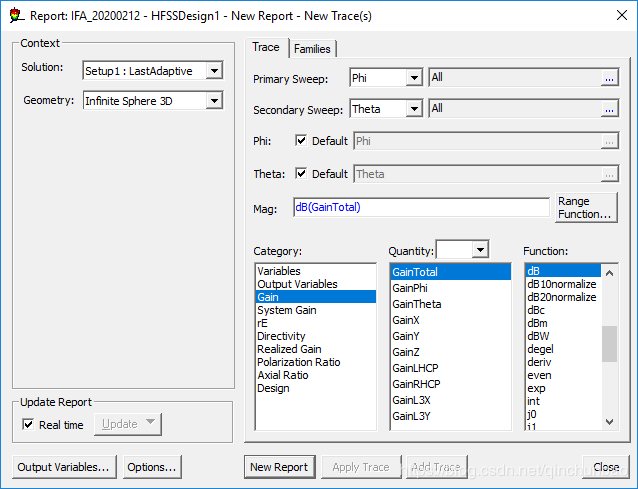Viewport: 638px width, 489px height.
Task: Select dB20normalize function
Action: click(563, 297)
